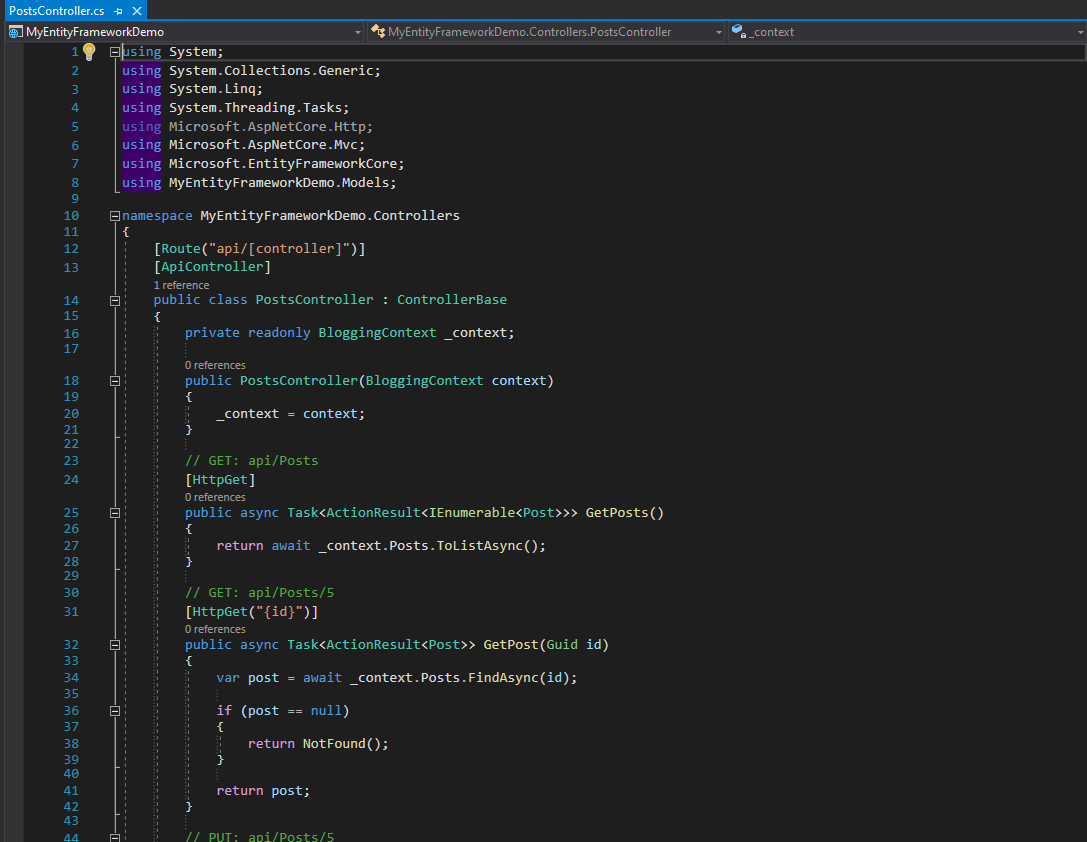Click 'NotFound' on line 38

tap(334, 744)
